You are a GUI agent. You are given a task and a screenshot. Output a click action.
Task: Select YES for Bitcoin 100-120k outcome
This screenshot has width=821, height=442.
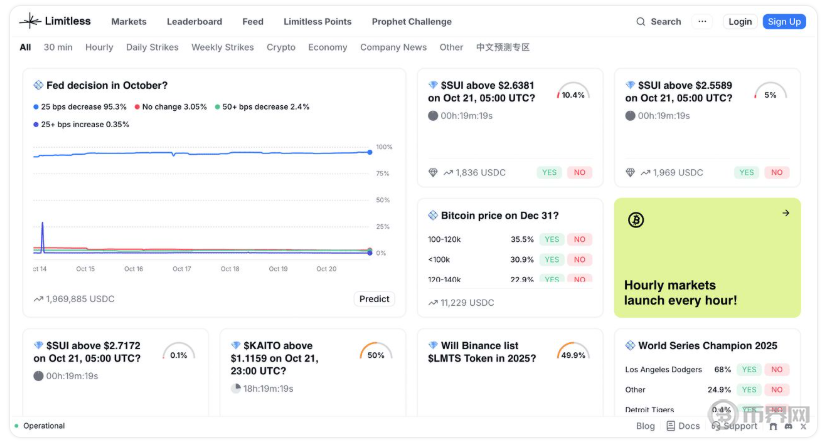click(x=551, y=240)
